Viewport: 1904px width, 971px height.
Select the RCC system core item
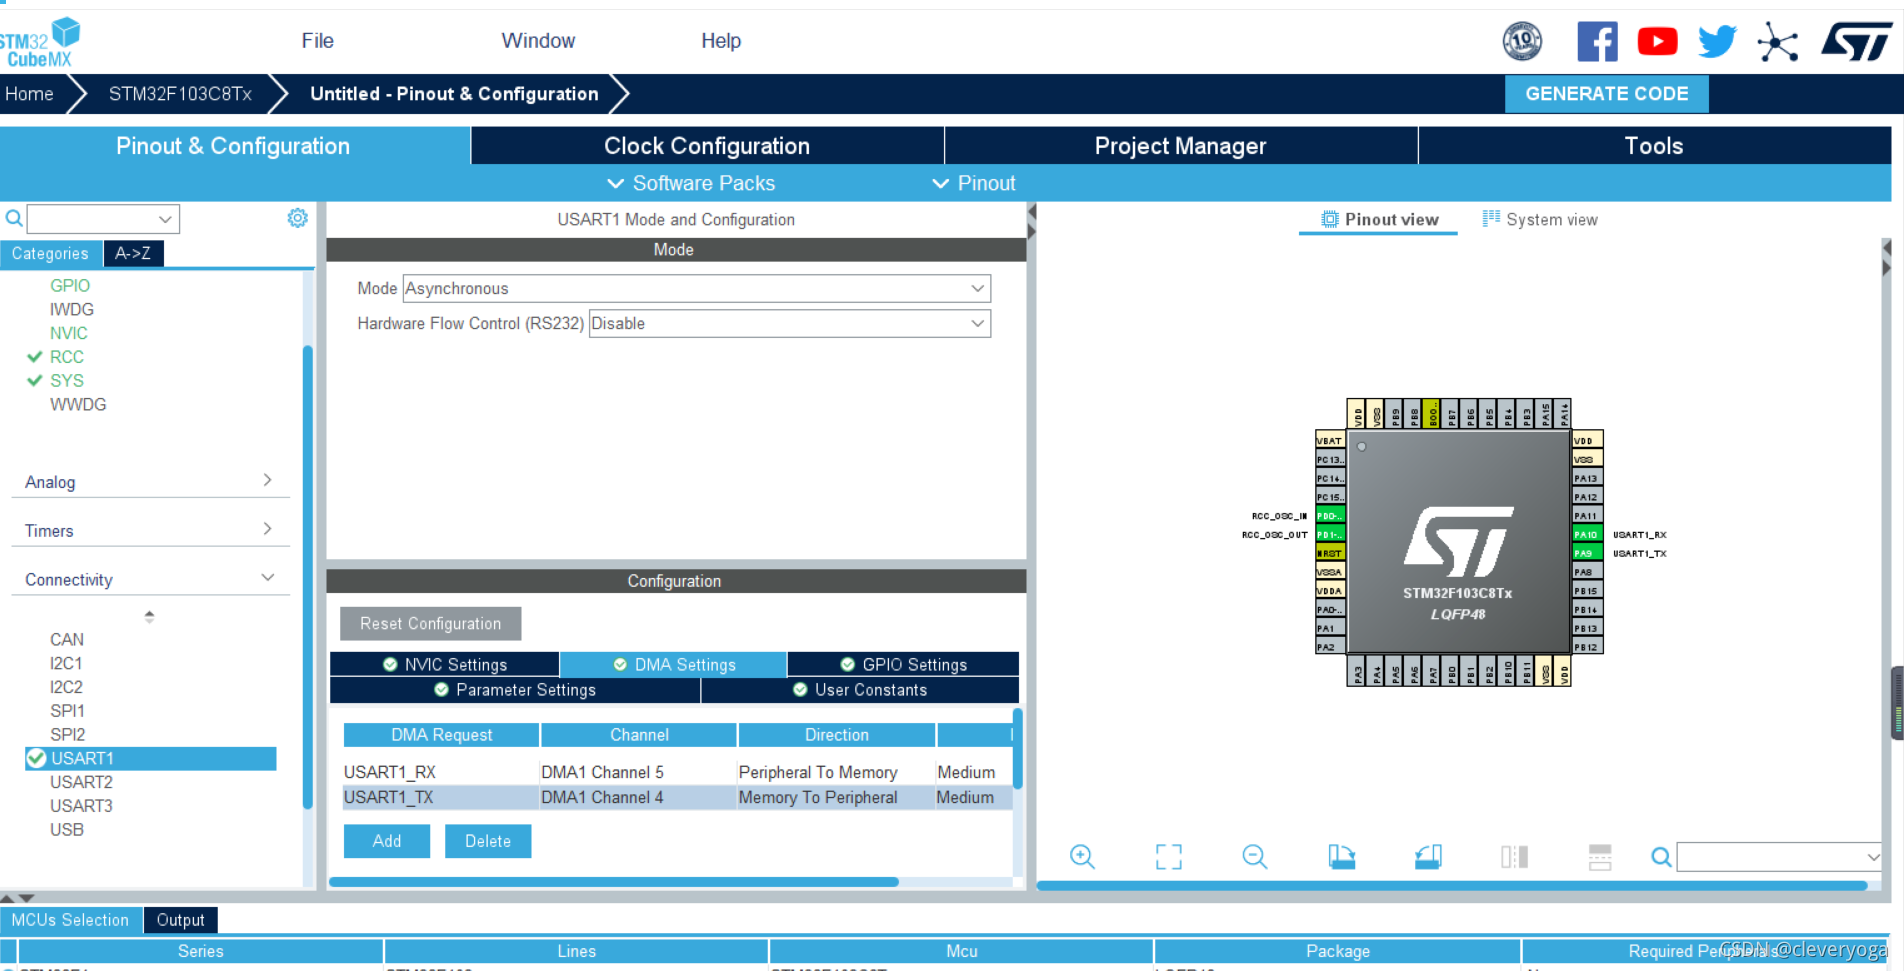pyautogui.click(x=66, y=357)
